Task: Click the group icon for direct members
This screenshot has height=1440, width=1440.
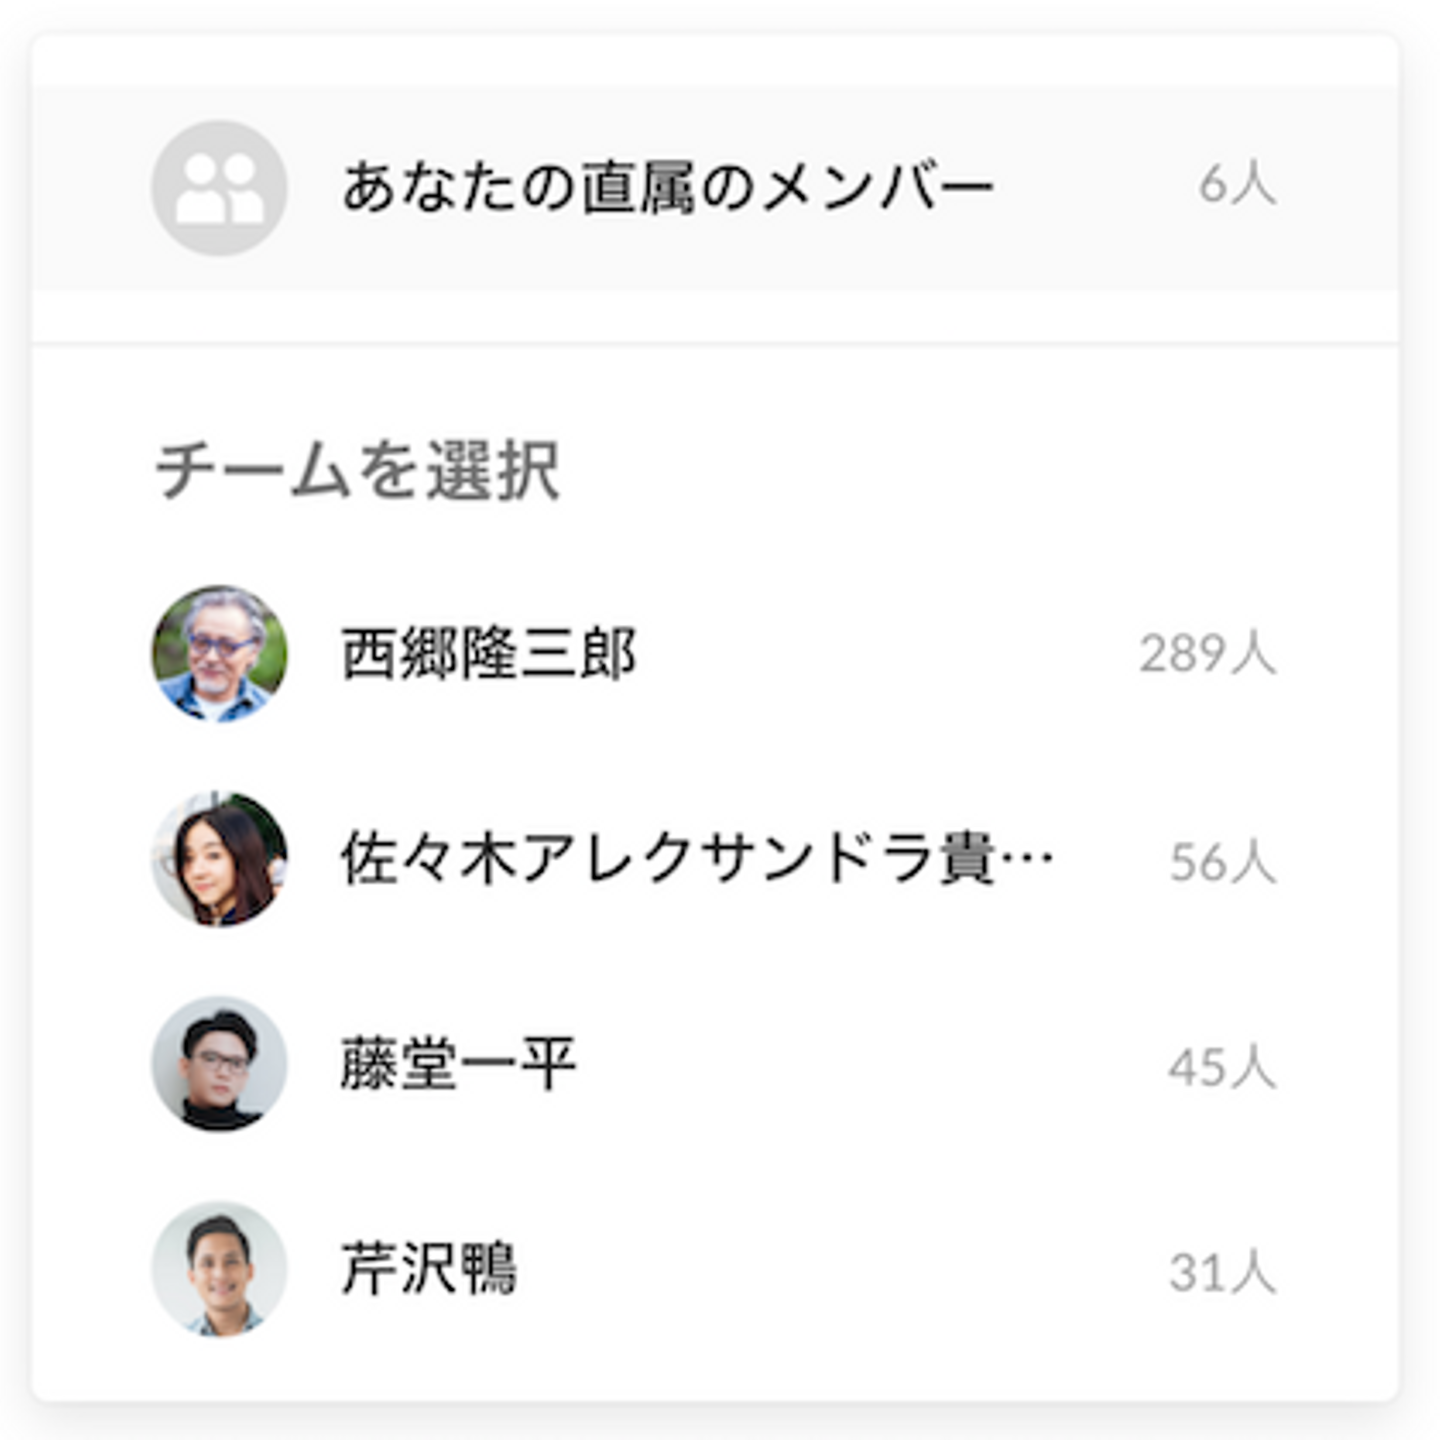Action: click(x=219, y=188)
